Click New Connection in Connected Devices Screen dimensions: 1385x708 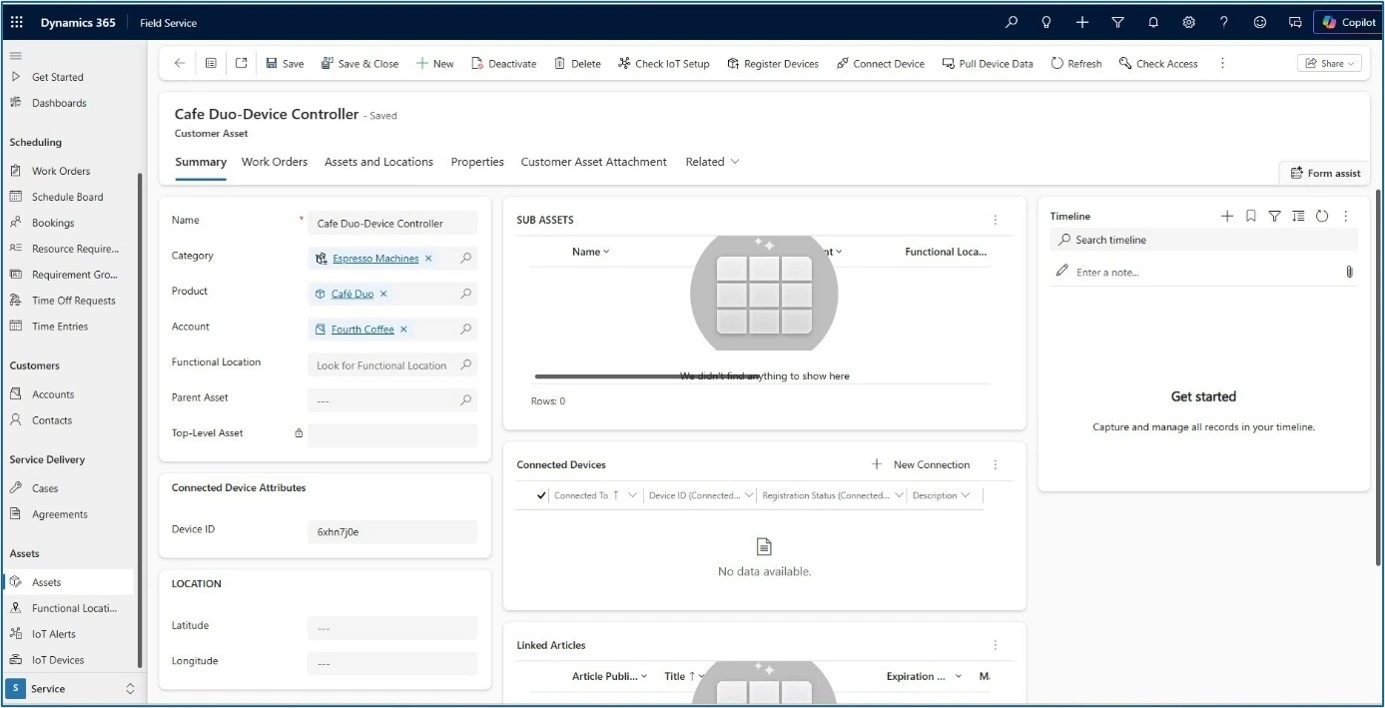pyautogui.click(x=921, y=464)
